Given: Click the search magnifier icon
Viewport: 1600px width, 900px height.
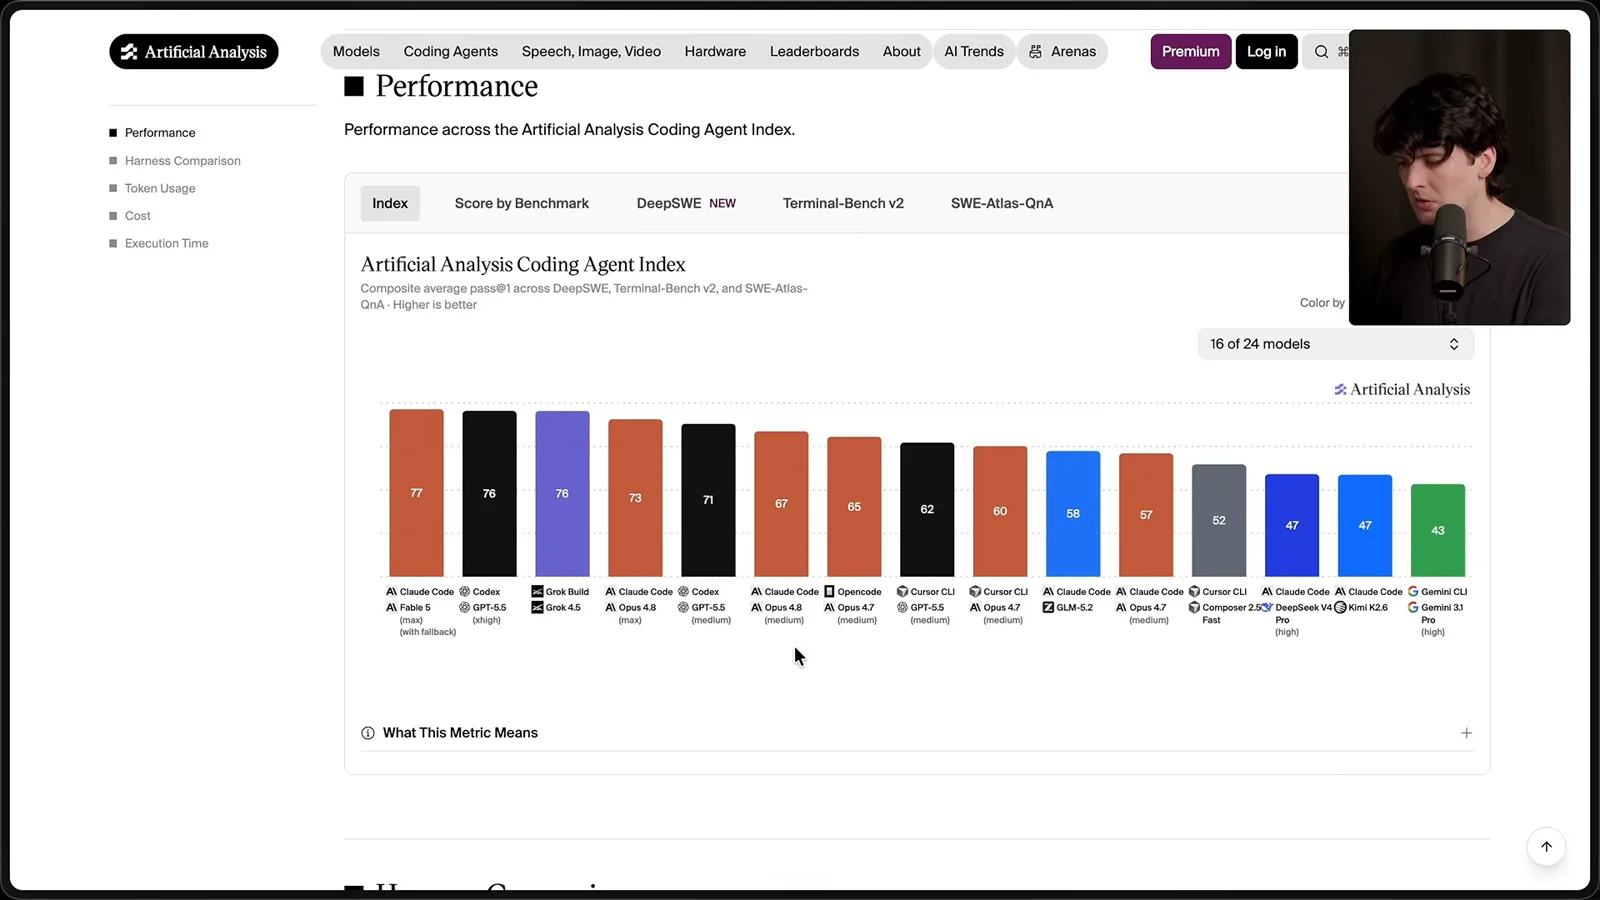Looking at the screenshot, I should click(1321, 52).
